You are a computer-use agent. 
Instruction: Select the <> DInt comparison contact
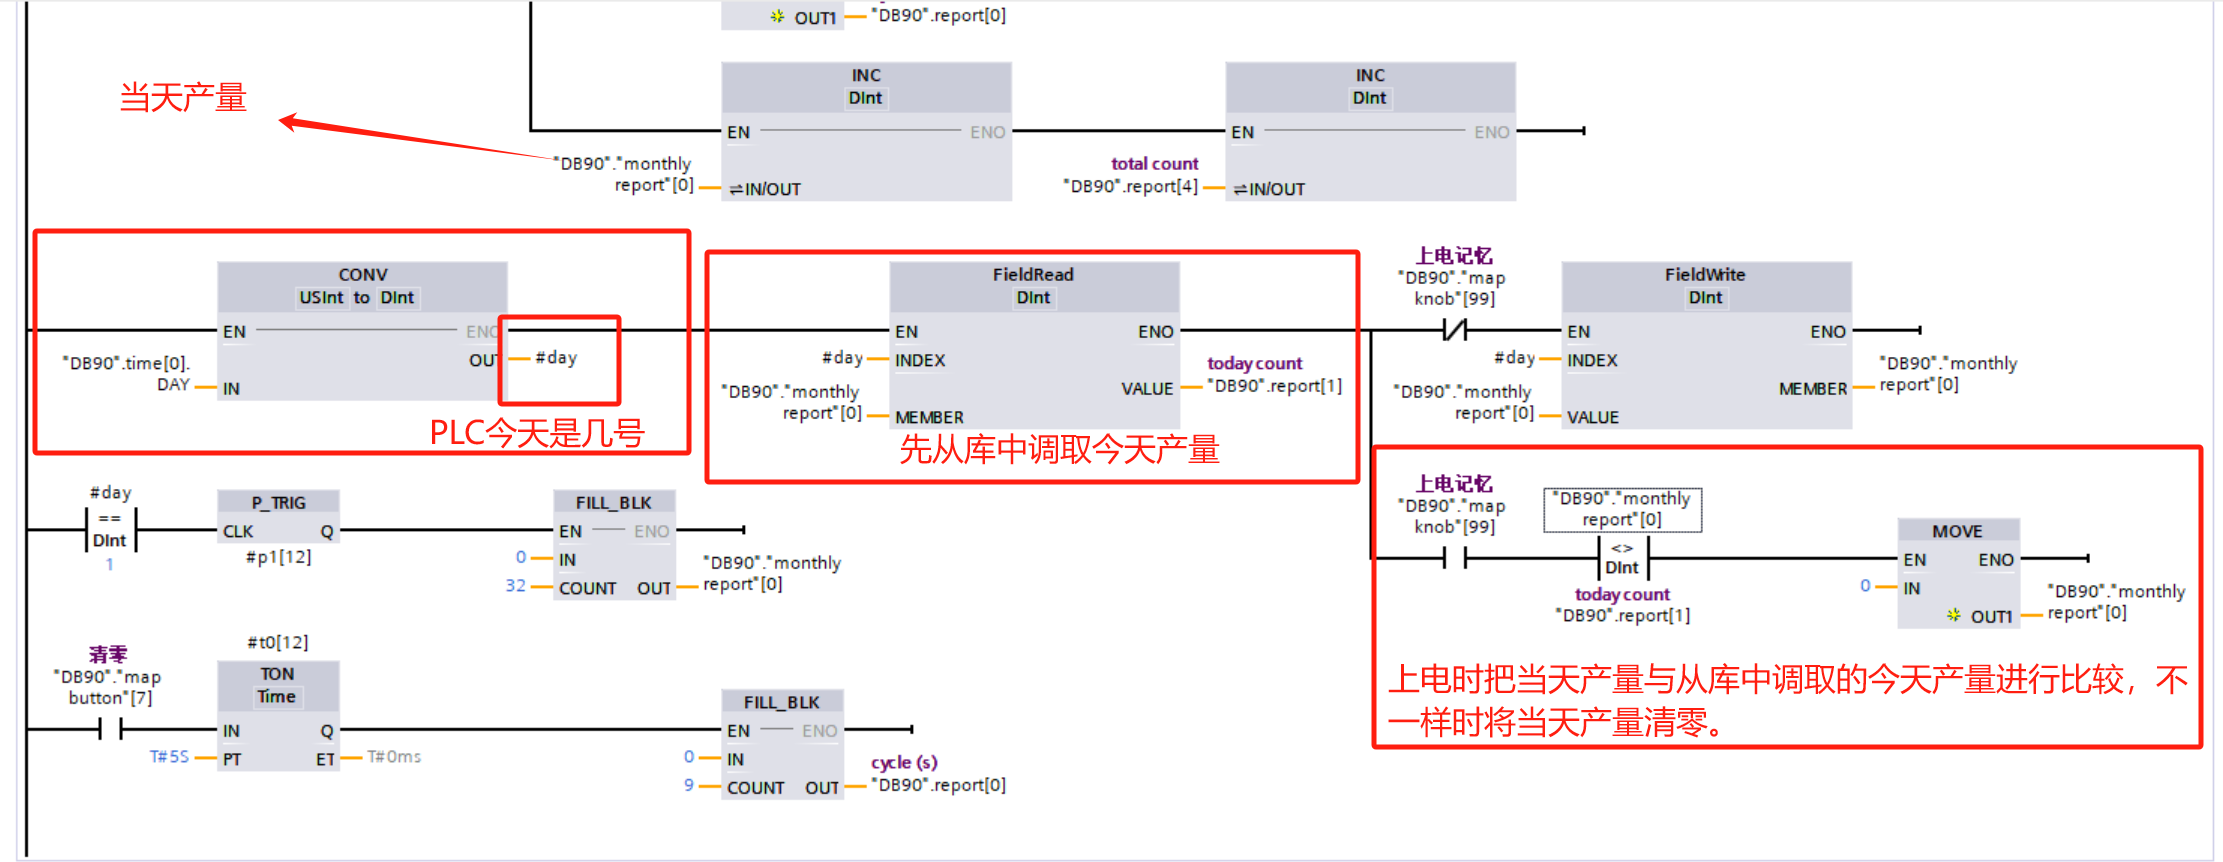[x=1622, y=558]
